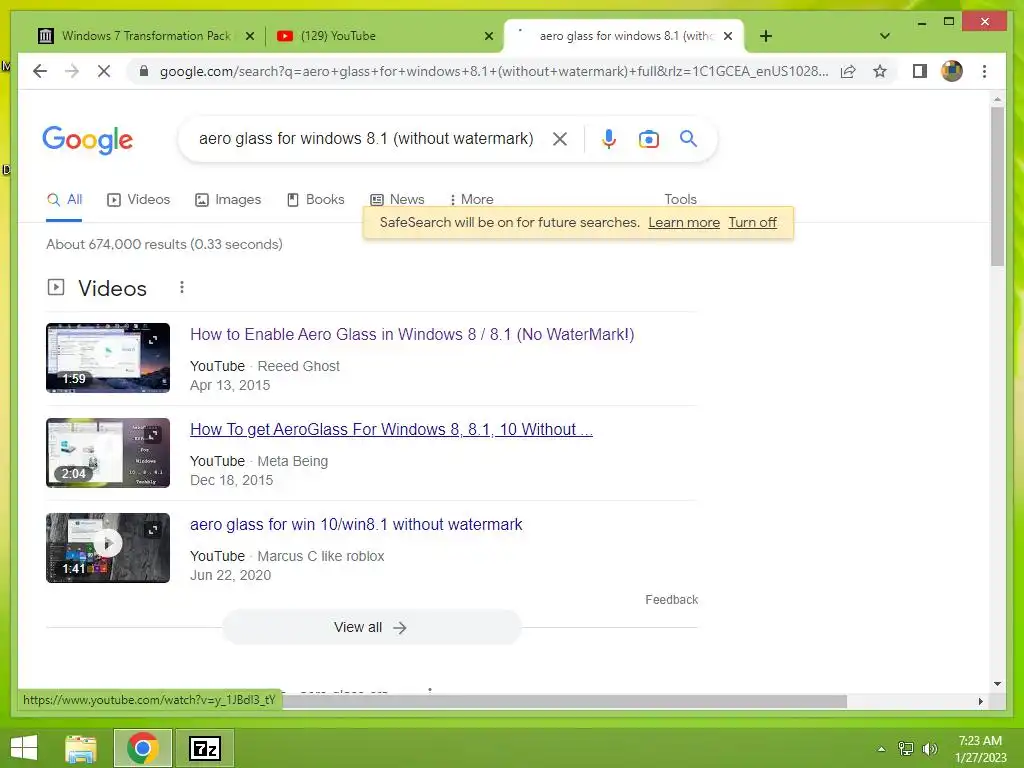1024x768 pixels.
Task: Click the forward navigation arrow
Action: tap(72, 71)
